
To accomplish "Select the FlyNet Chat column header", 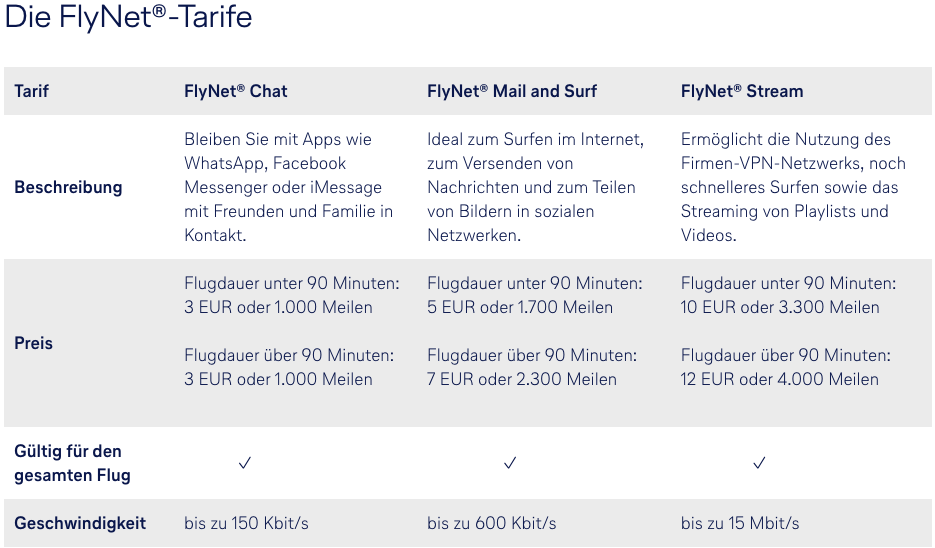I will coord(235,91).
